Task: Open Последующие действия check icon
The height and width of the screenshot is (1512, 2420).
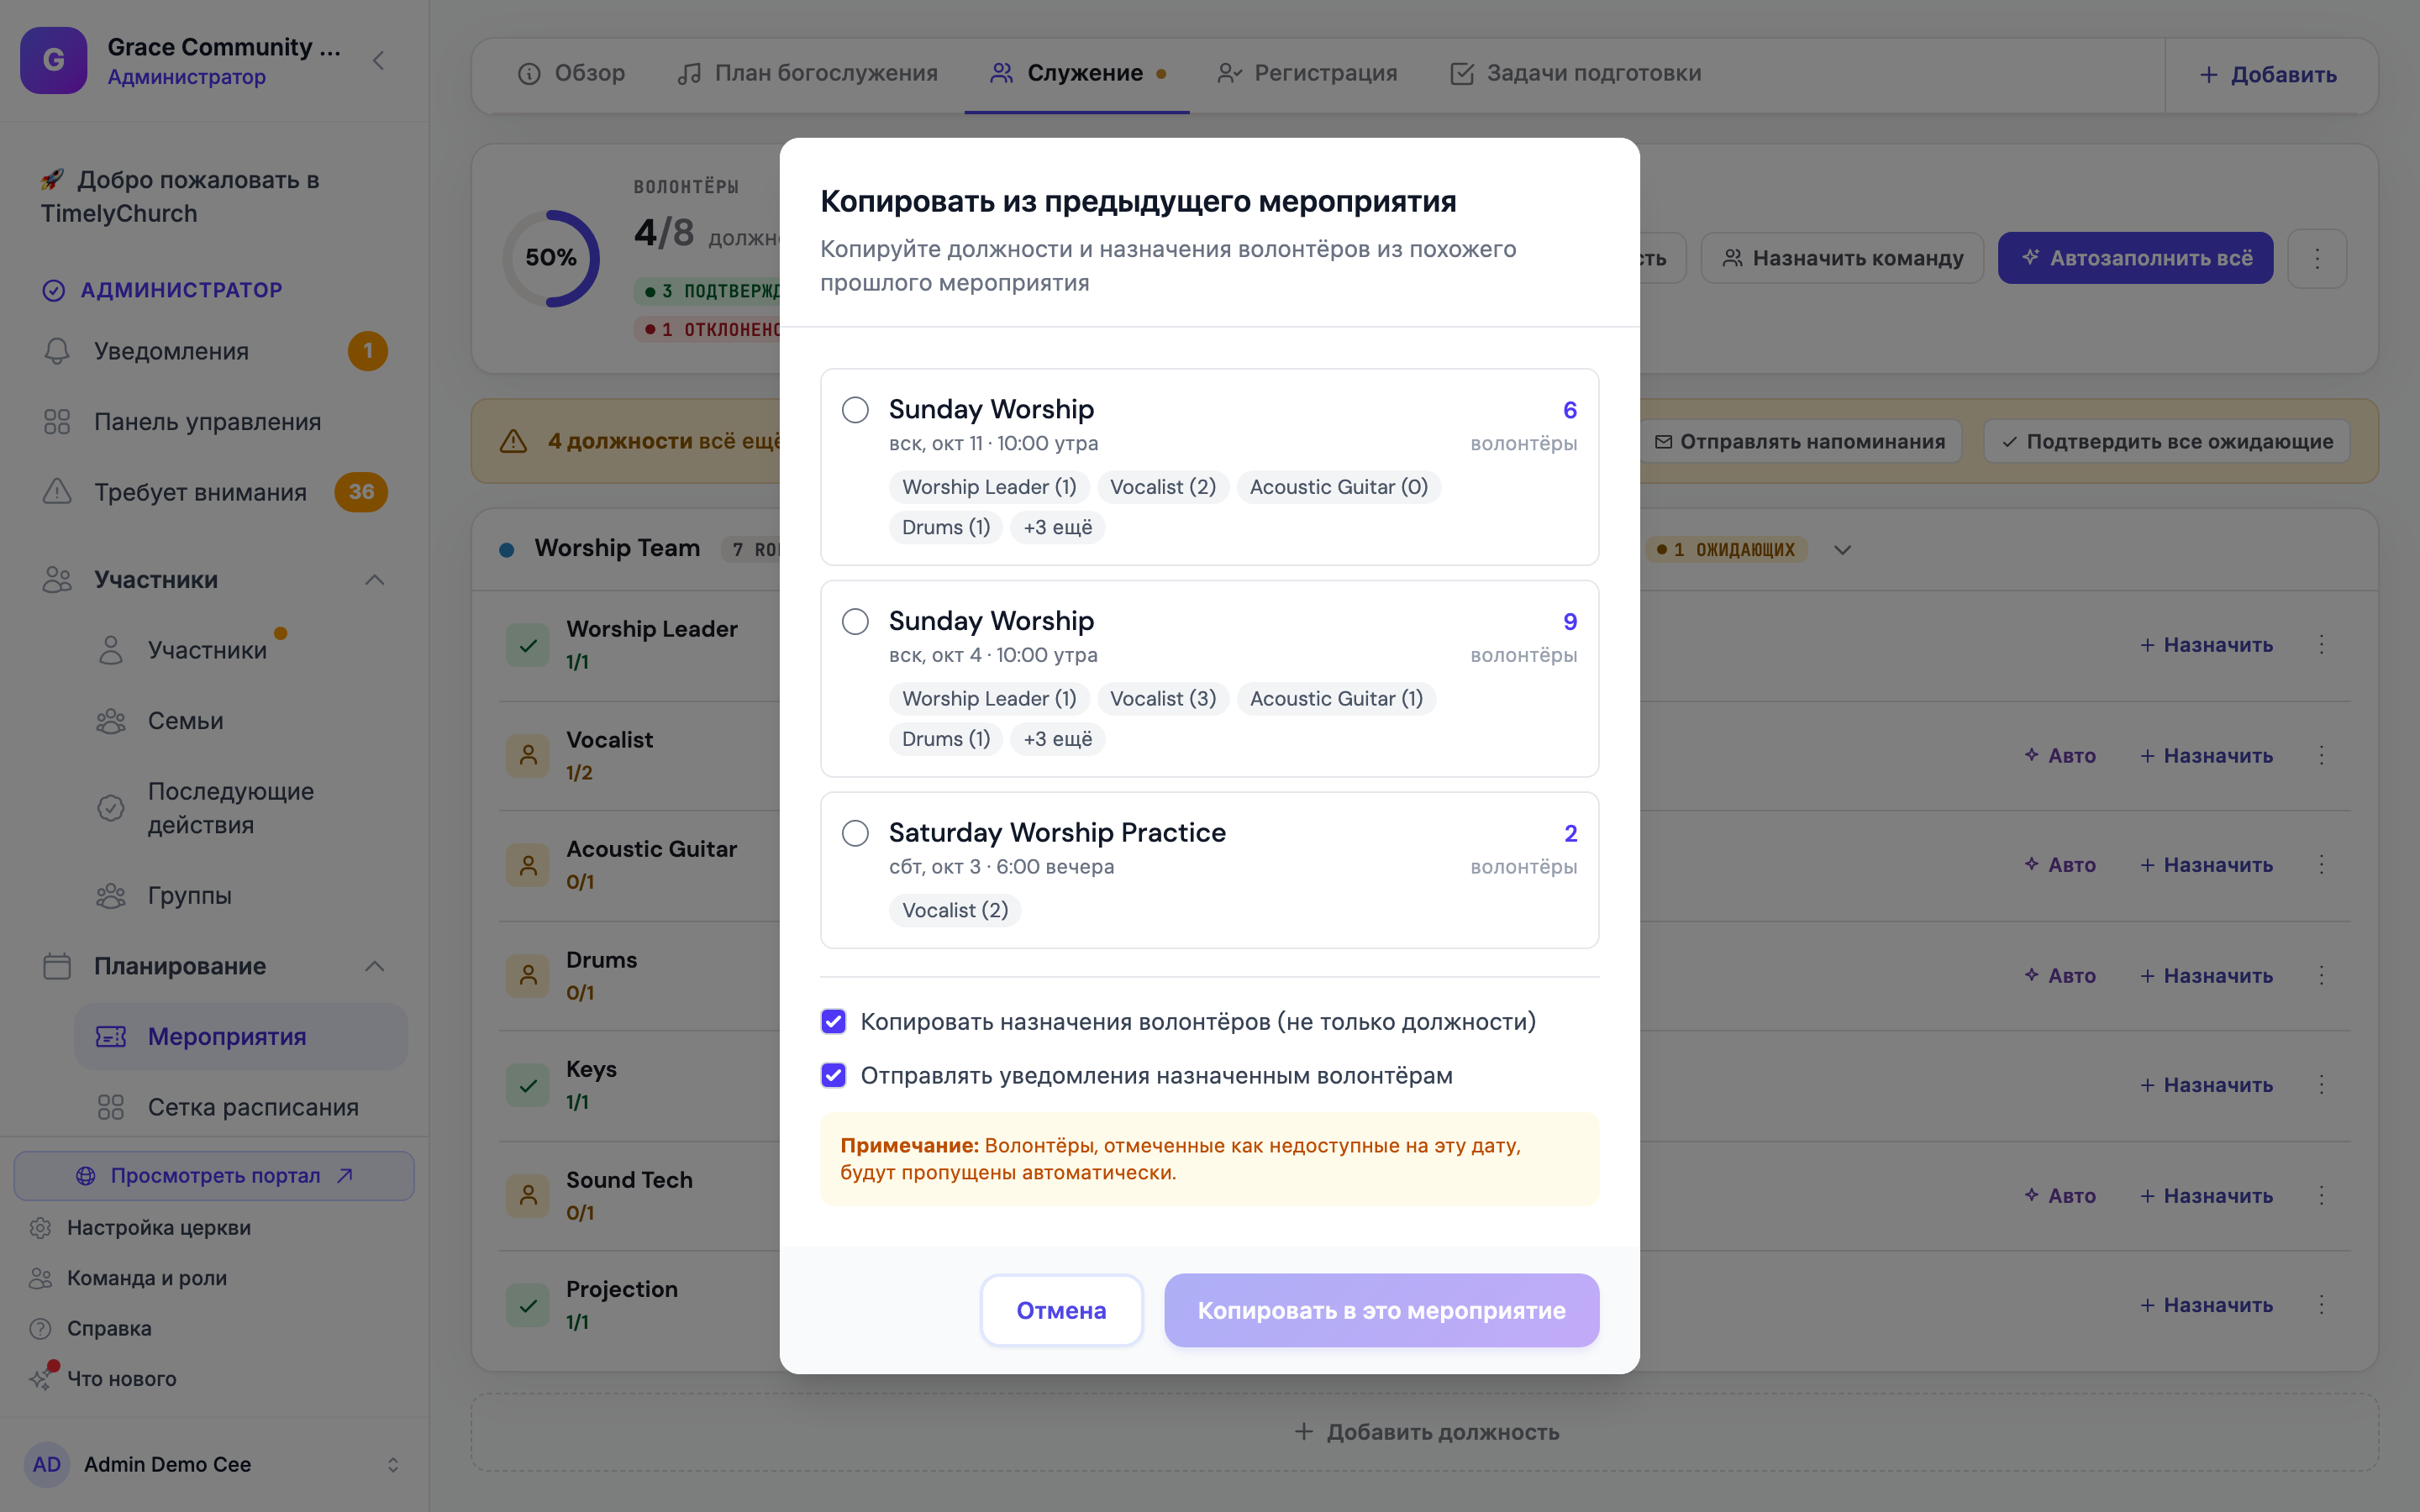Action: click(111, 808)
